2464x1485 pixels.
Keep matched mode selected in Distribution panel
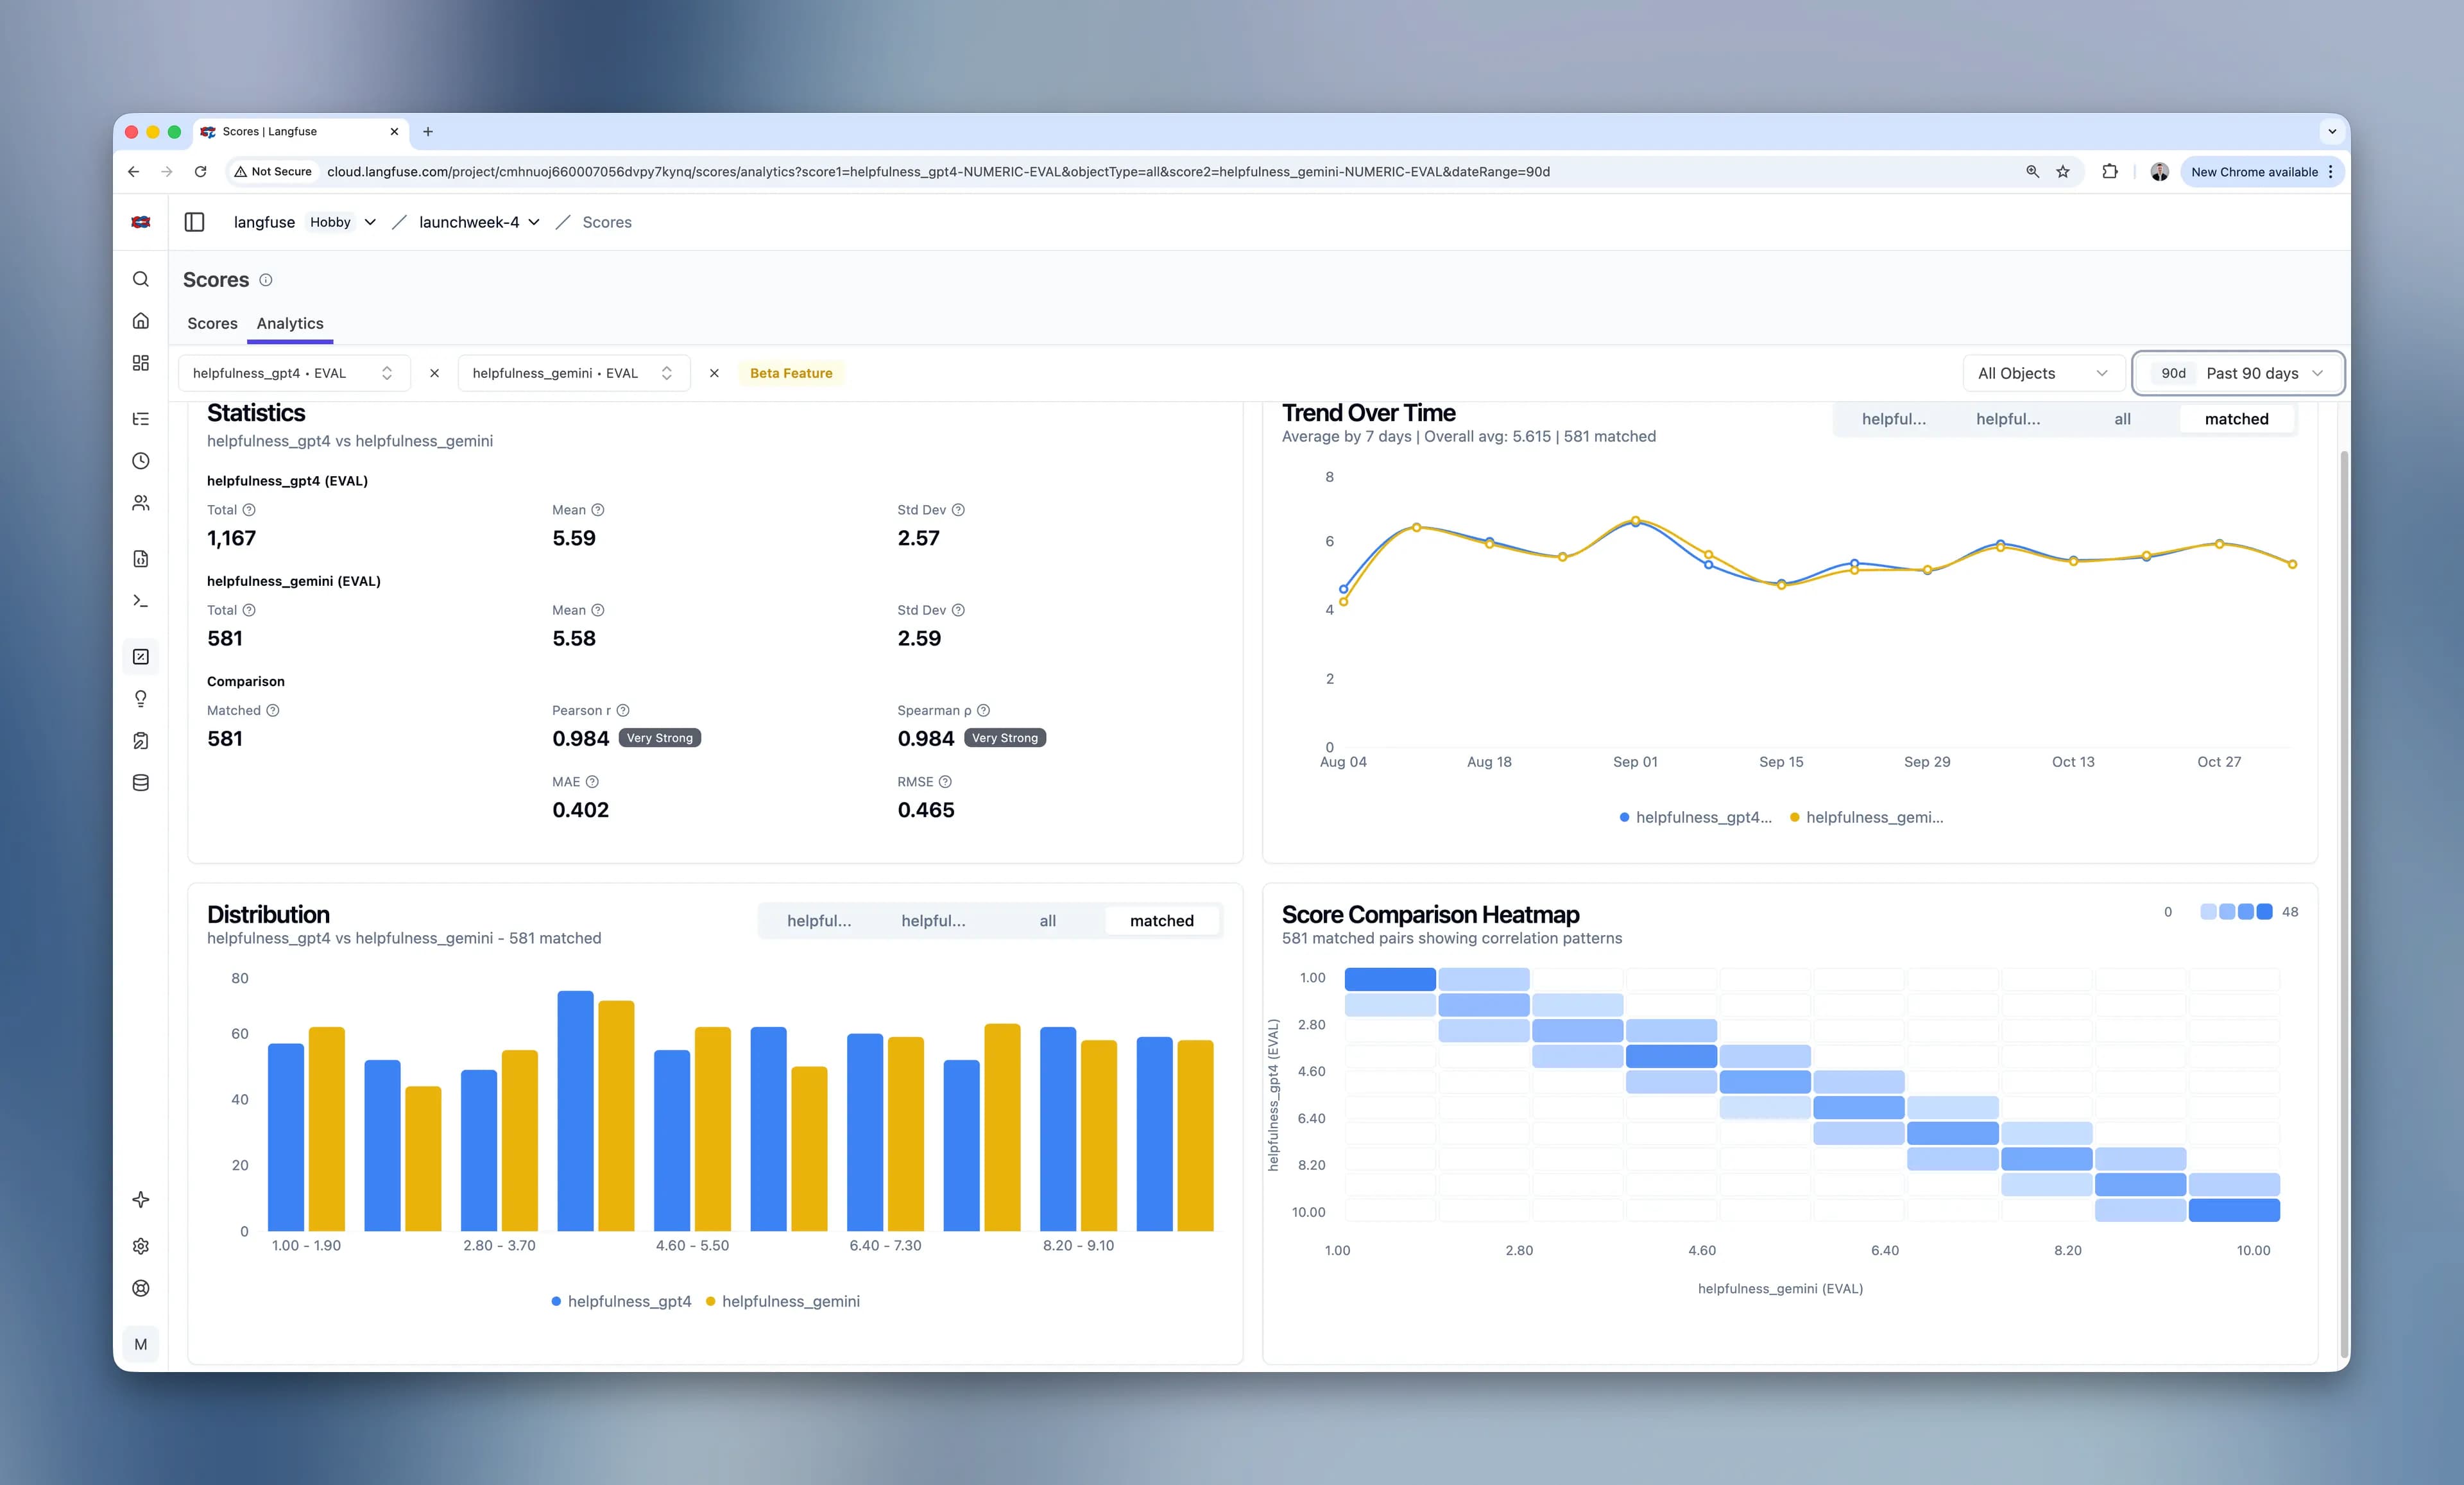(1162, 920)
